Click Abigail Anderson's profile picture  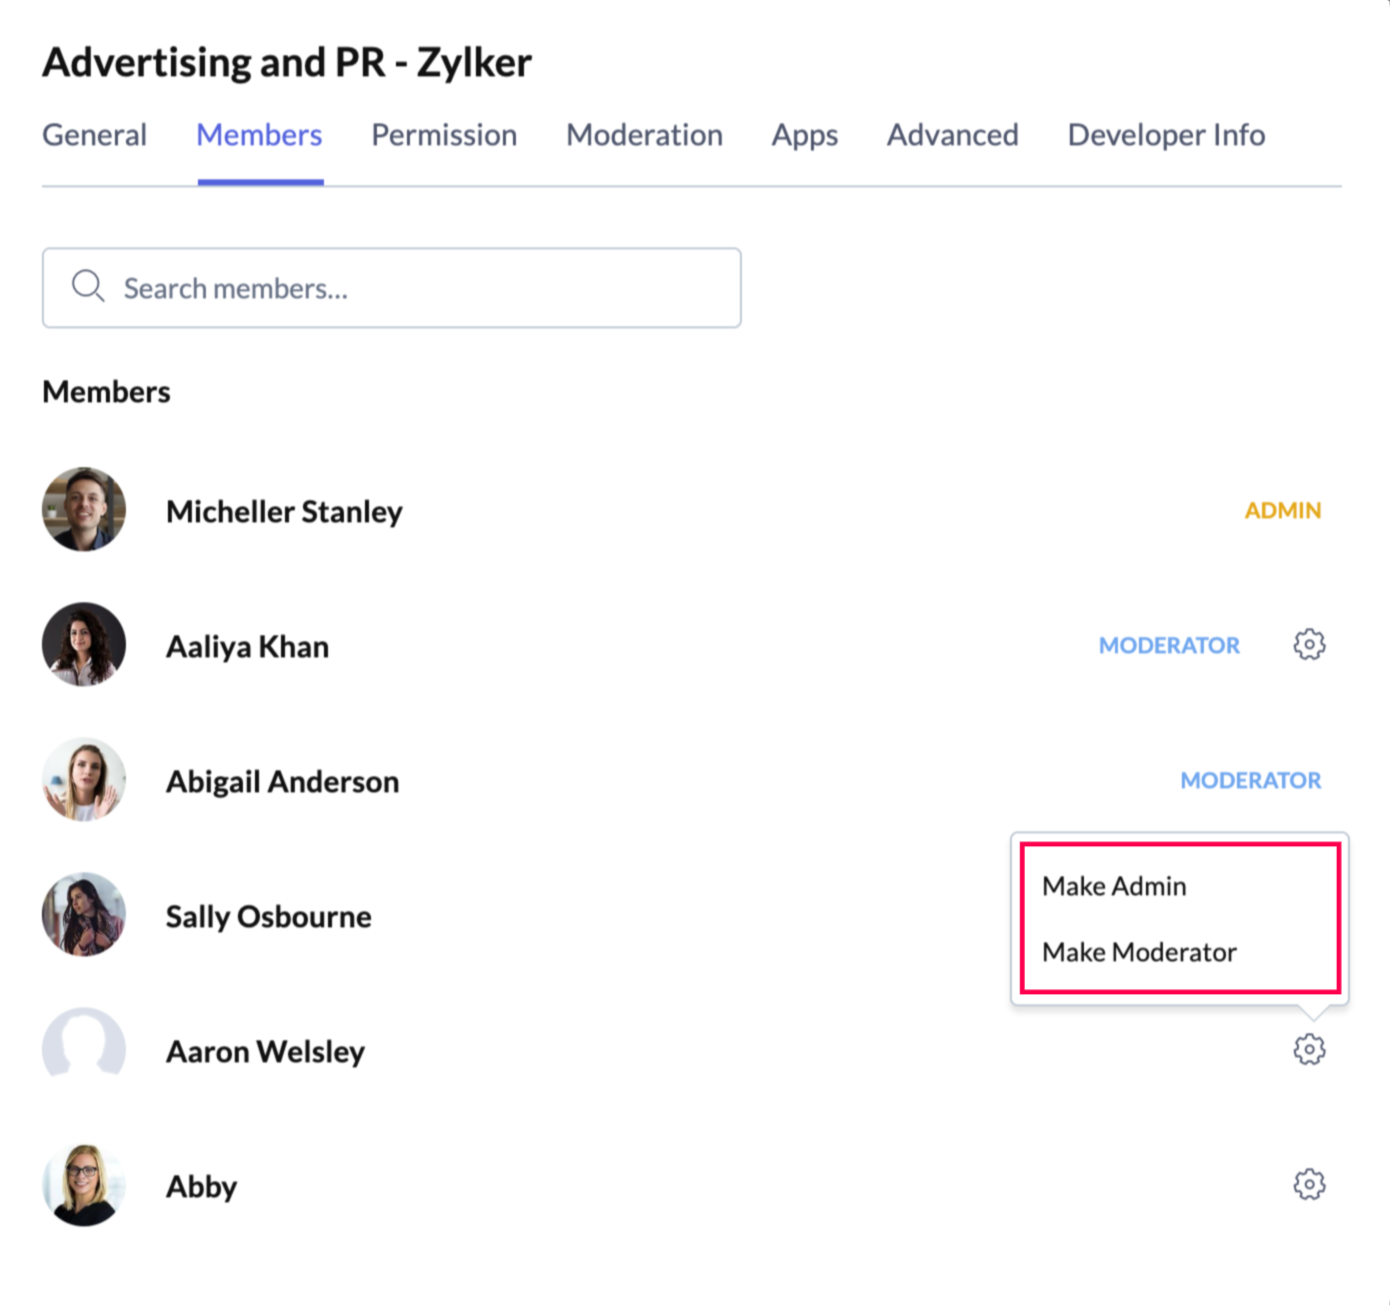pyautogui.click(x=84, y=780)
